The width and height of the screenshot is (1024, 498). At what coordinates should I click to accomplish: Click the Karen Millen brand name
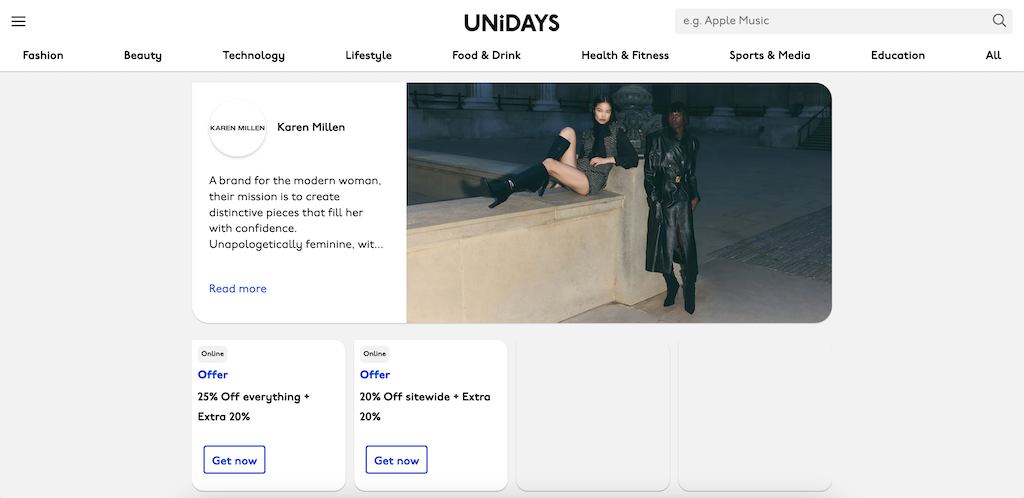point(311,127)
